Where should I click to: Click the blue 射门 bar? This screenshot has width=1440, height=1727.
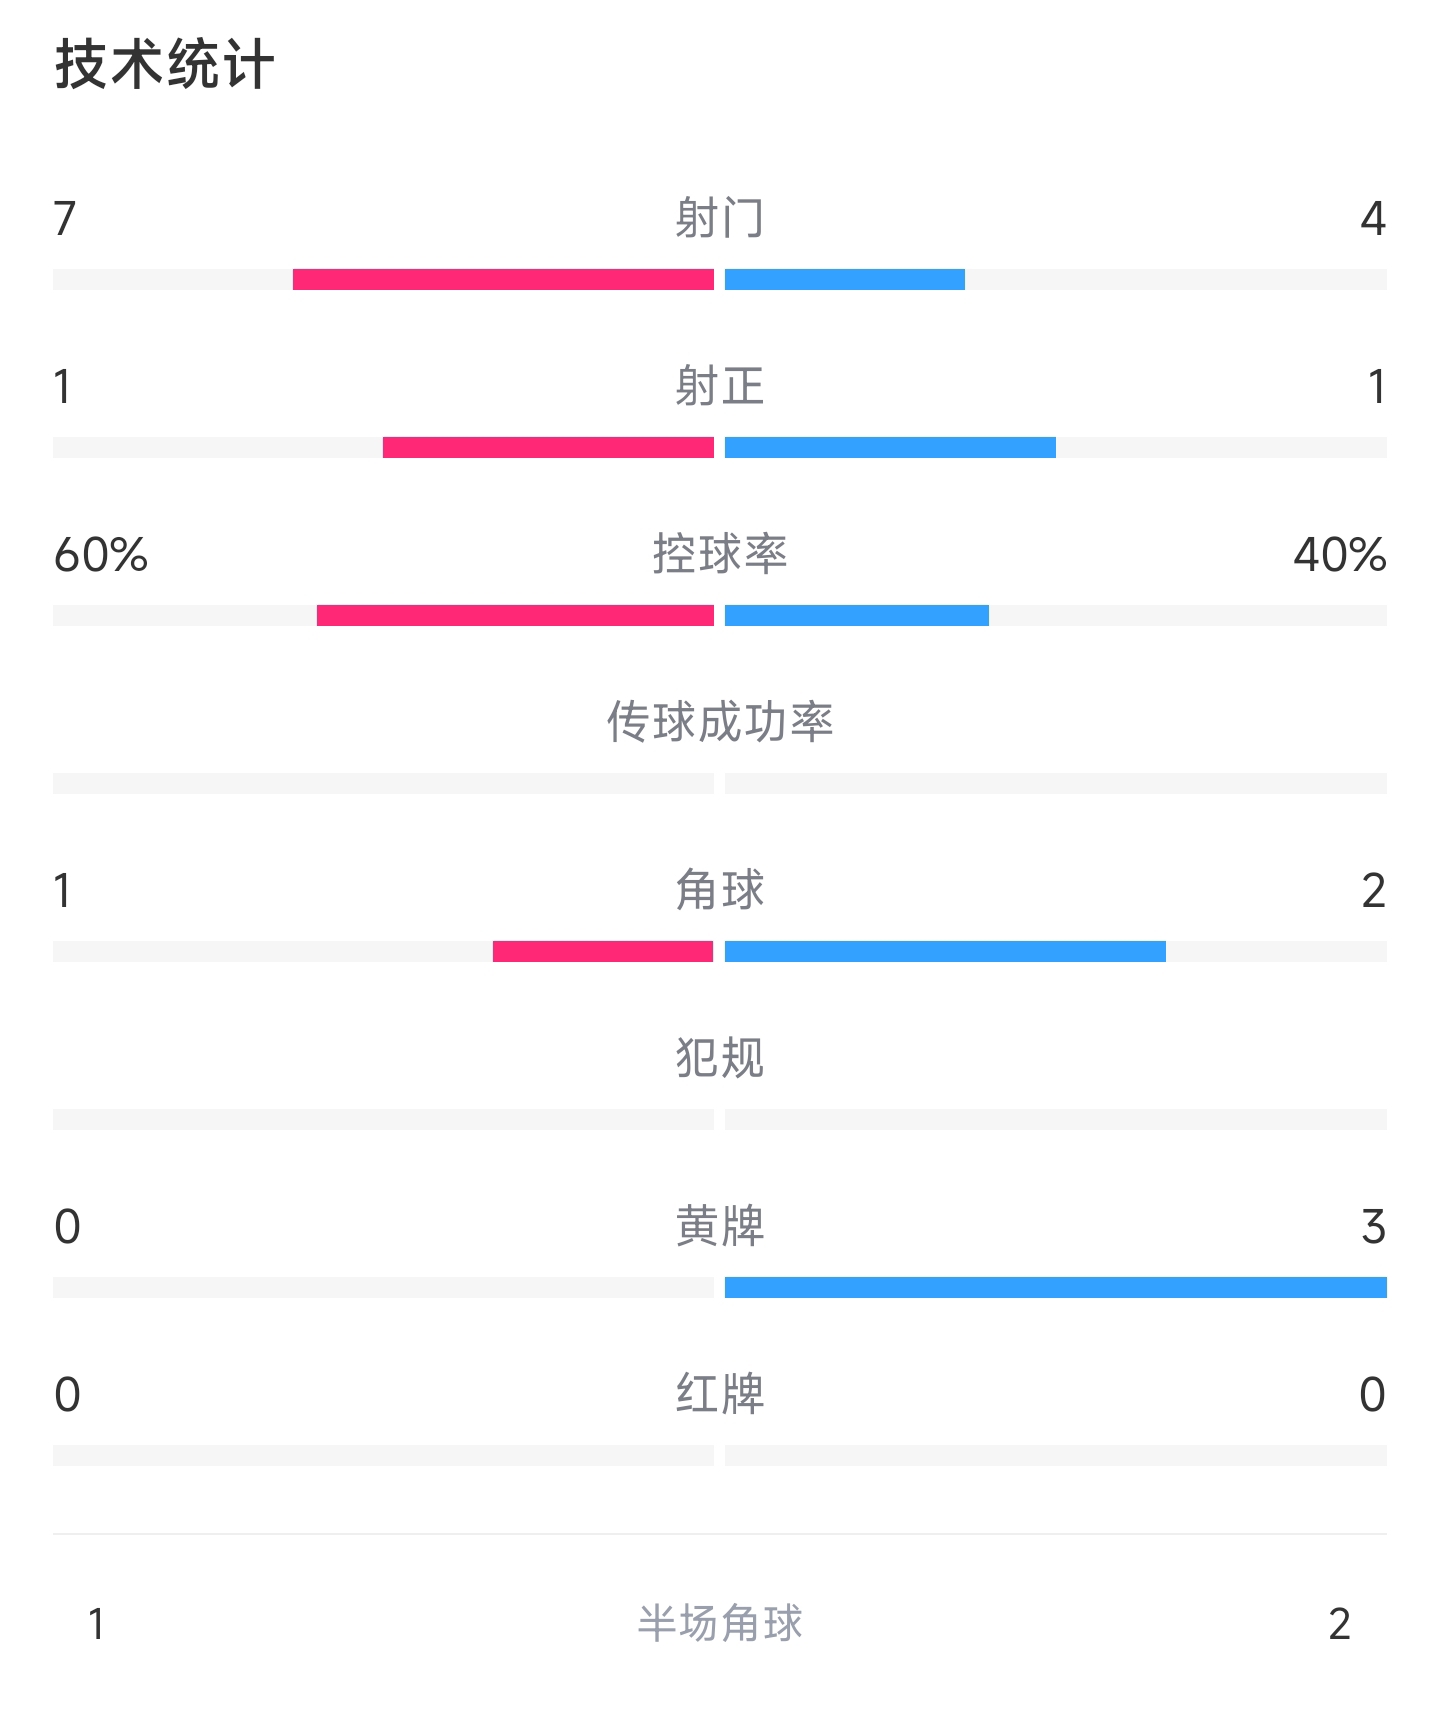coord(845,279)
